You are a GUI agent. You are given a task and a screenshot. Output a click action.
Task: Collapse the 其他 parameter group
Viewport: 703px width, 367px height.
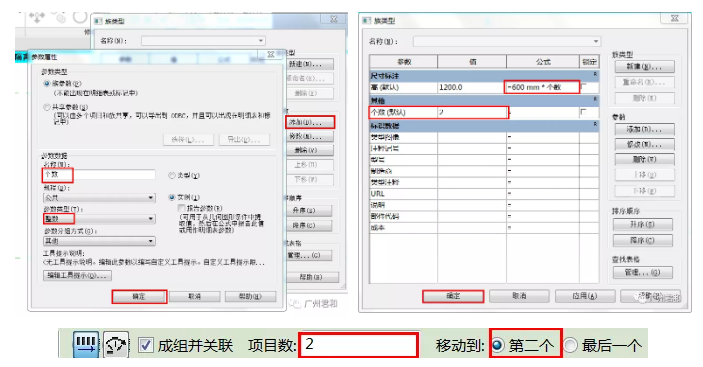[595, 99]
